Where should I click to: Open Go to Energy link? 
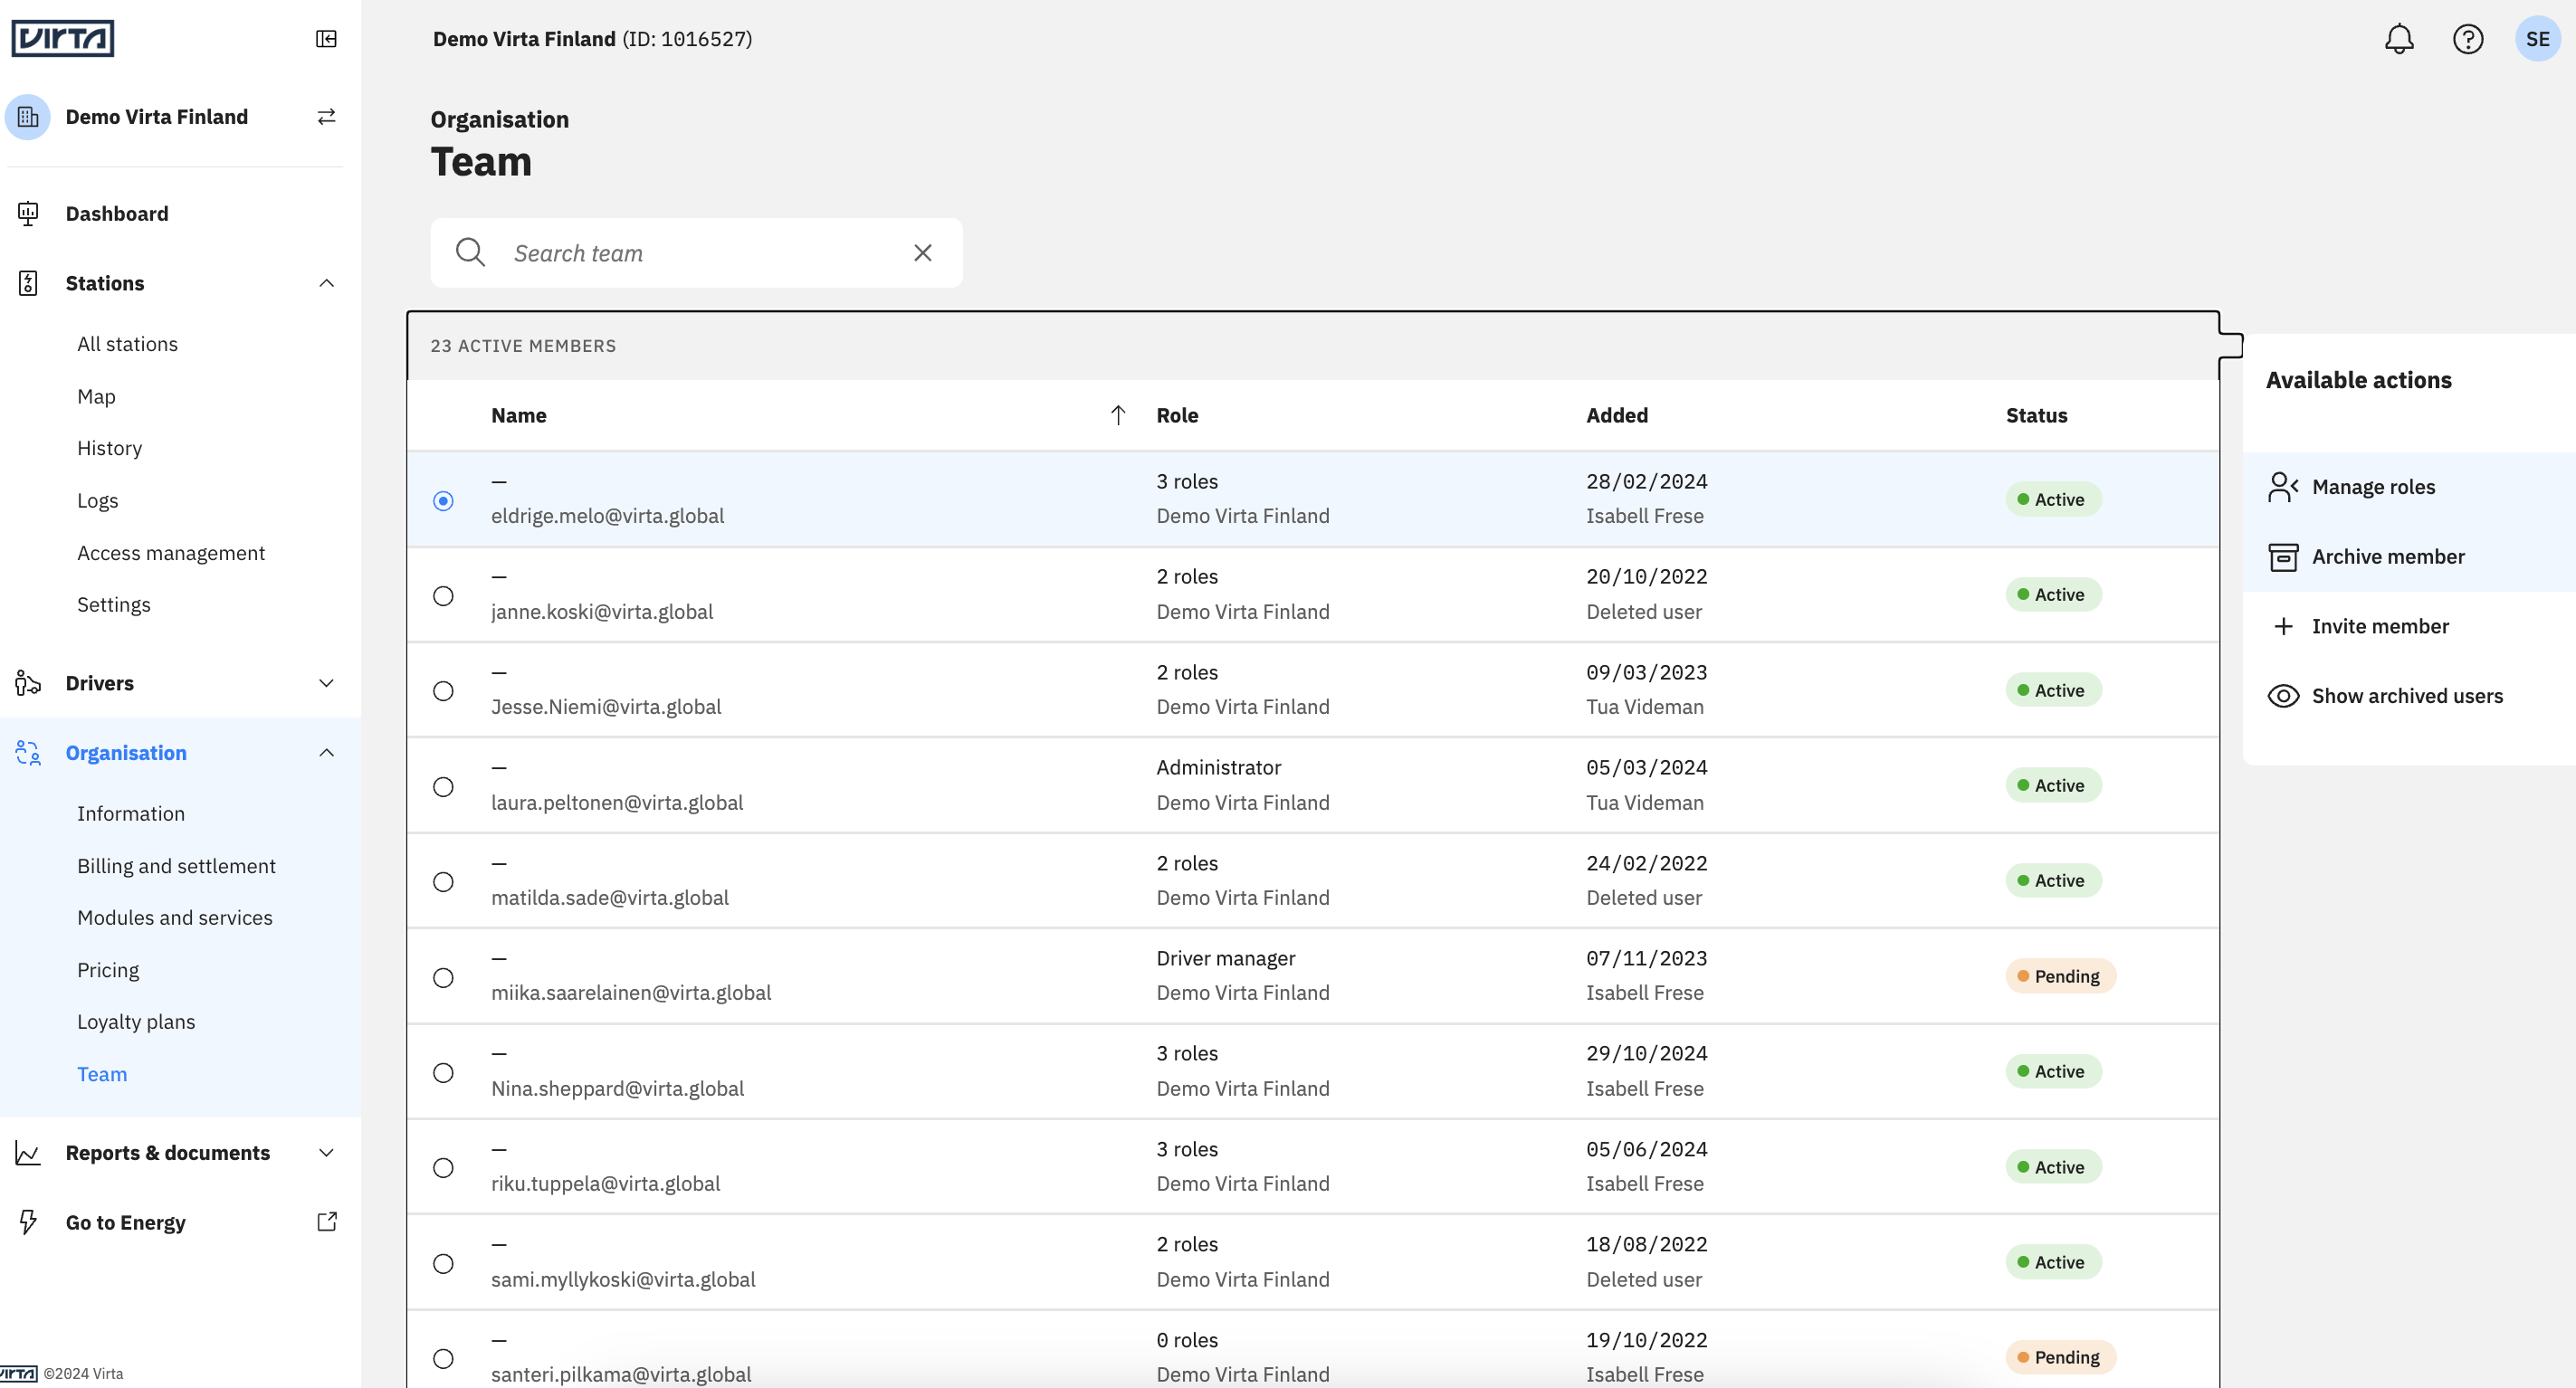[x=126, y=1222]
